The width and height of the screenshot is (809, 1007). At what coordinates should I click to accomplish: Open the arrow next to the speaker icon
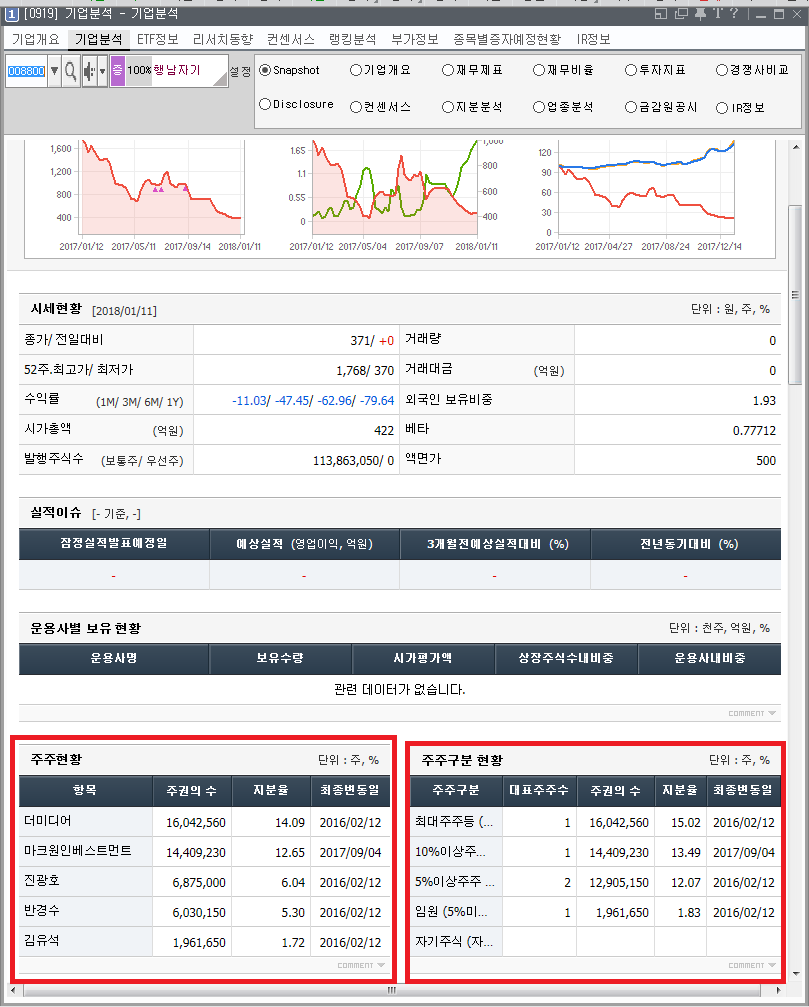102,71
